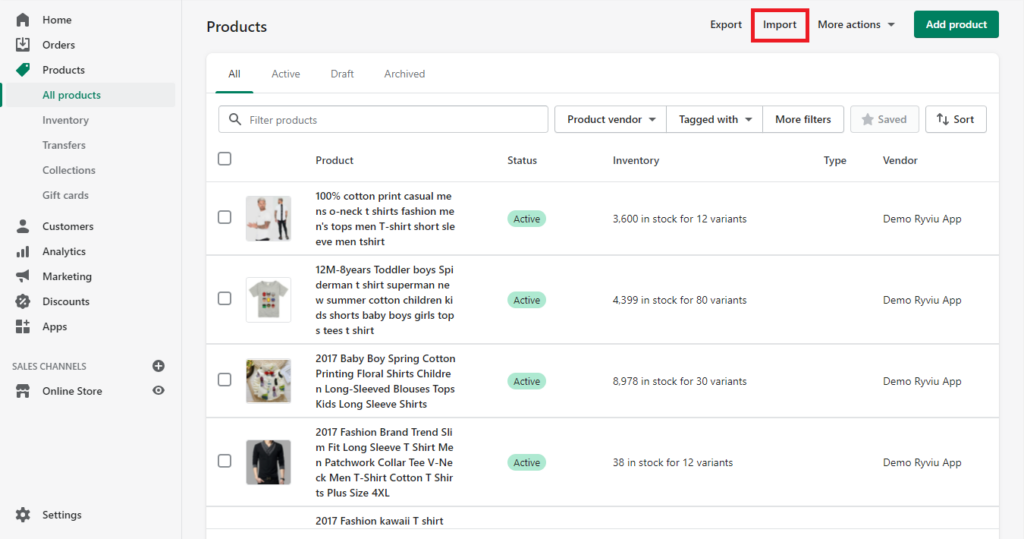Open Discounts badge icon

(23, 301)
